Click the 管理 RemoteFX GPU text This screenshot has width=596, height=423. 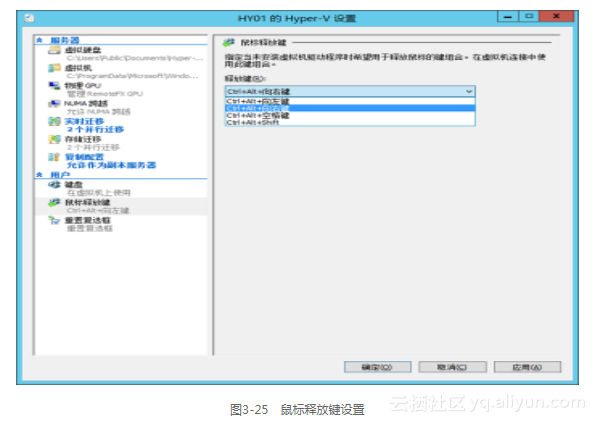tap(105, 94)
